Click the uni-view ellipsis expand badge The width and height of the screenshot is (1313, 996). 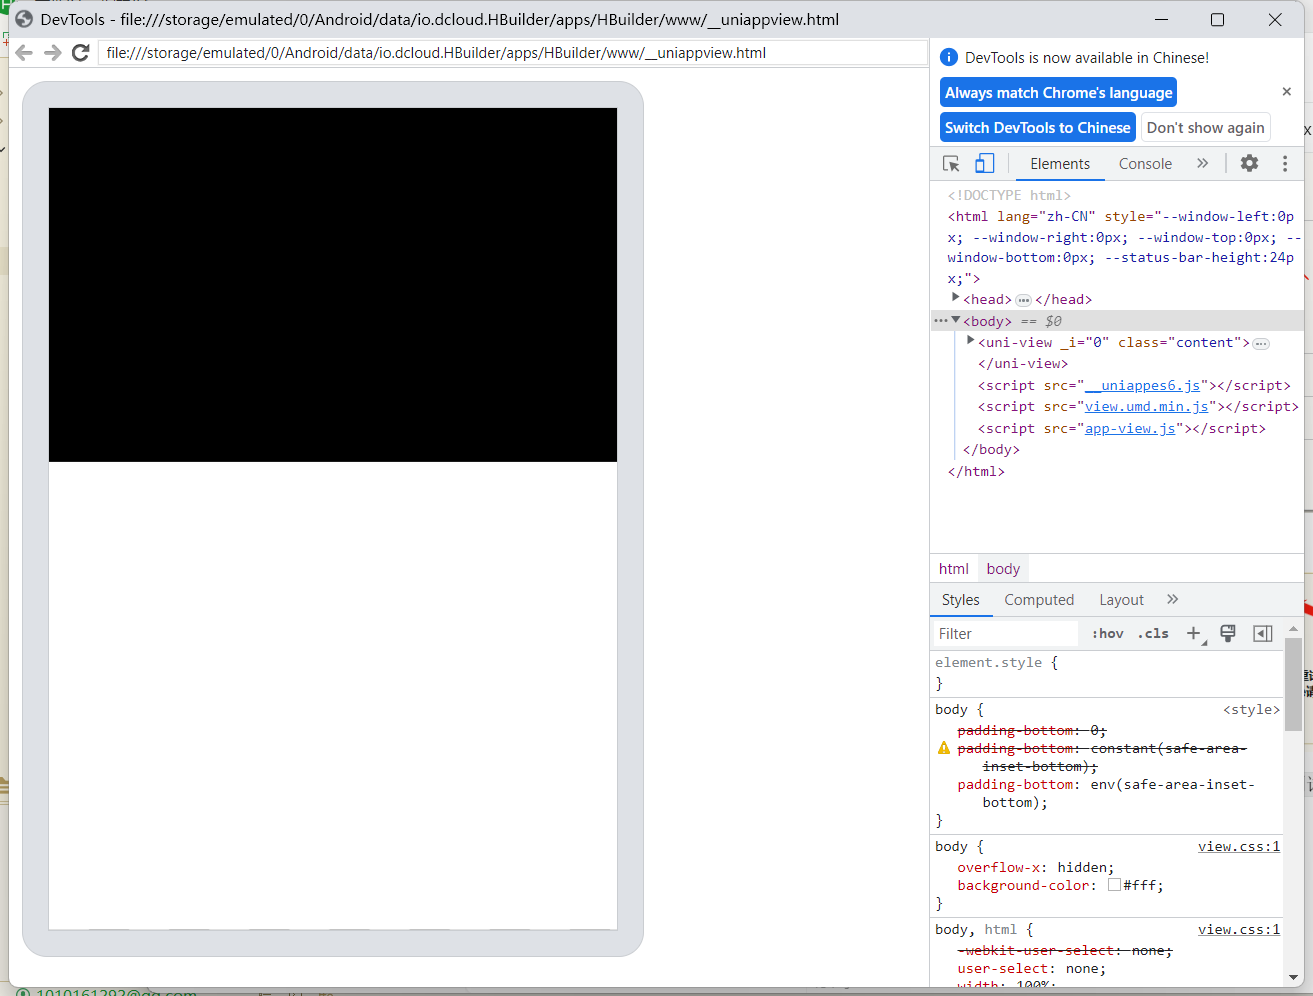point(1261,343)
